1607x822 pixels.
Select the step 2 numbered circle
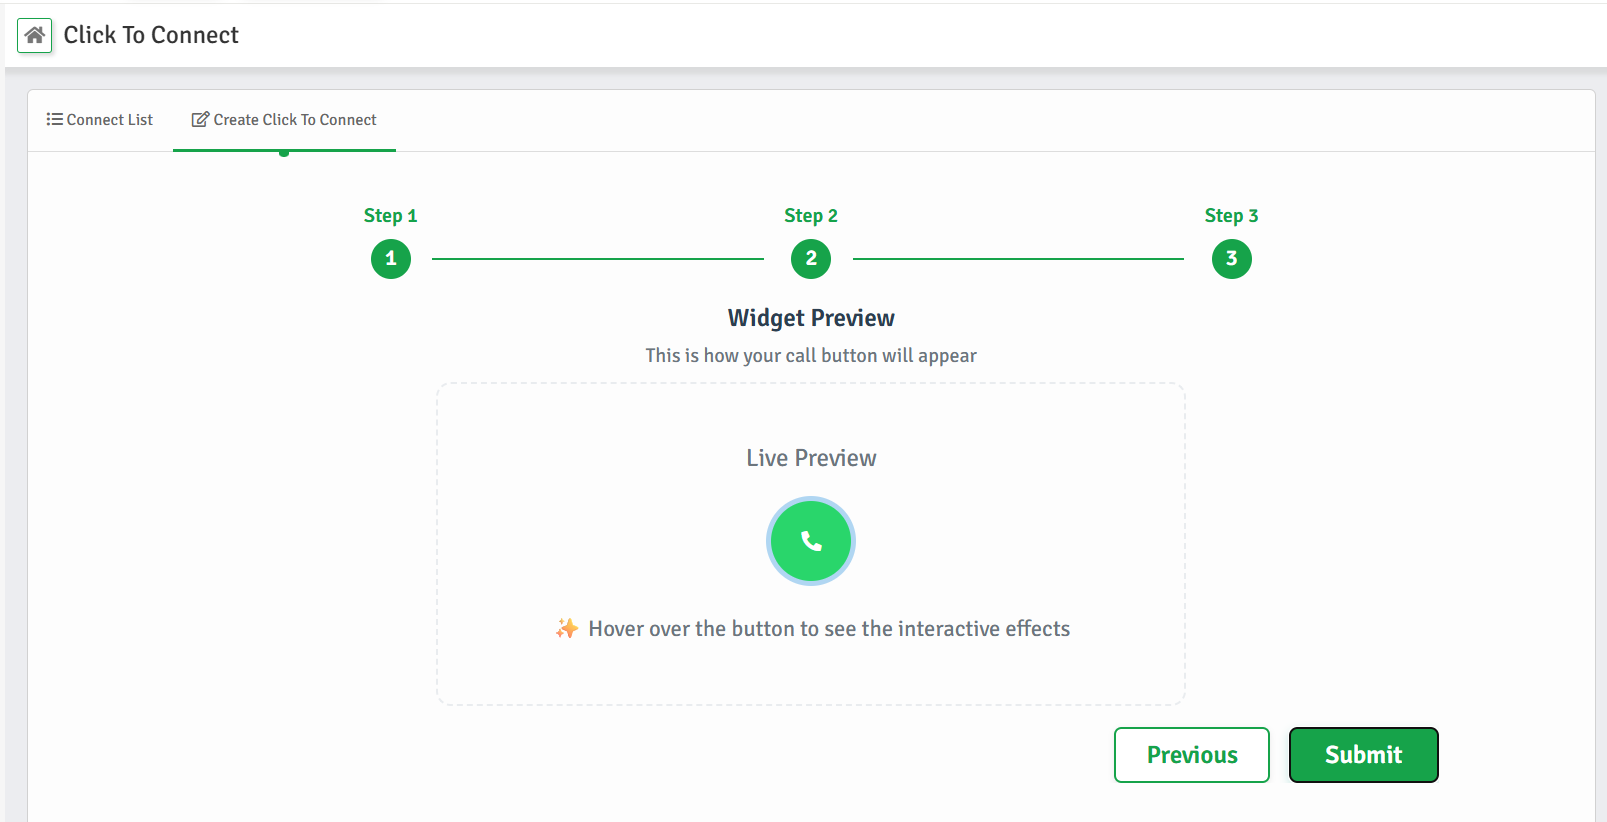[811, 259]
